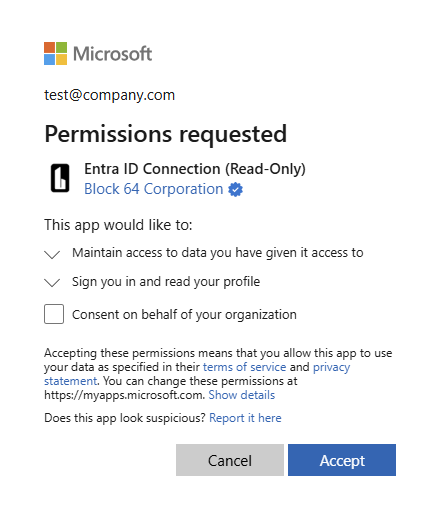This screenshot has width=439, height=517.
Task: Click the Block 64 app icon
Action: (60, 178)
